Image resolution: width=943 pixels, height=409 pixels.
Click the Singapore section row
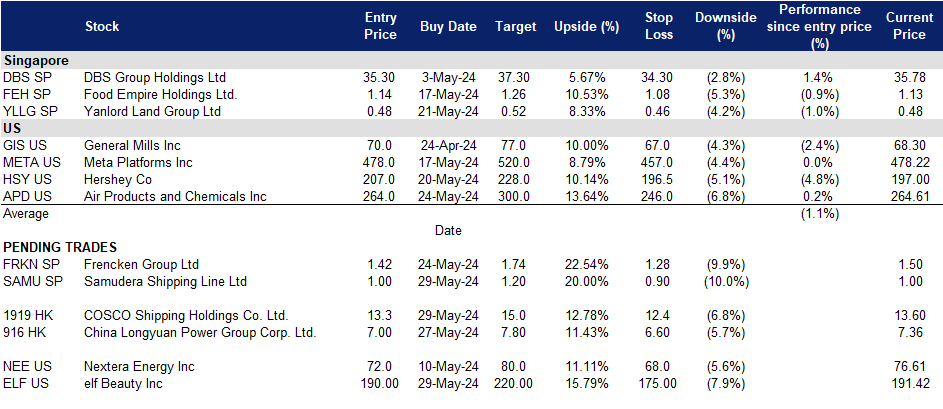coord(30,60)
